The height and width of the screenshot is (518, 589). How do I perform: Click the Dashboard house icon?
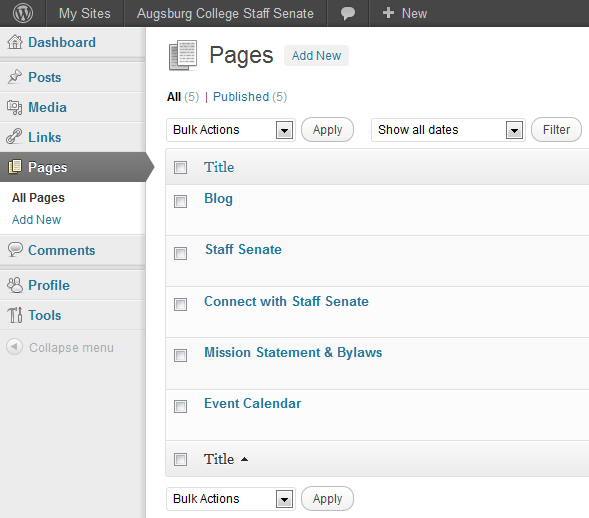tap(15, 42)
